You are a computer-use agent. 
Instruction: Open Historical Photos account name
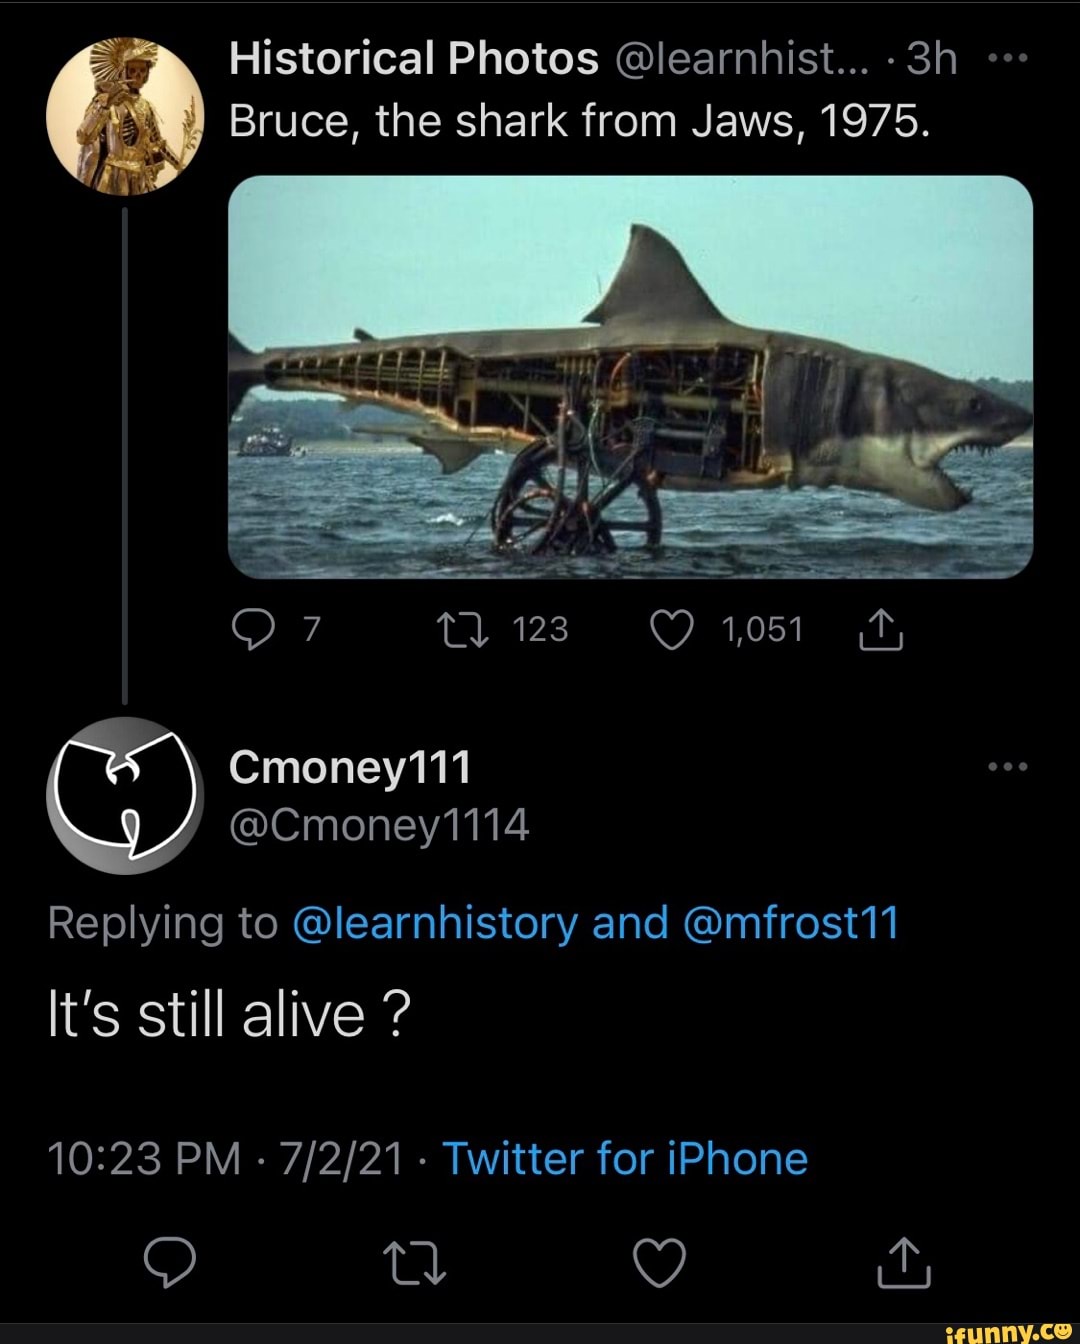413,59
